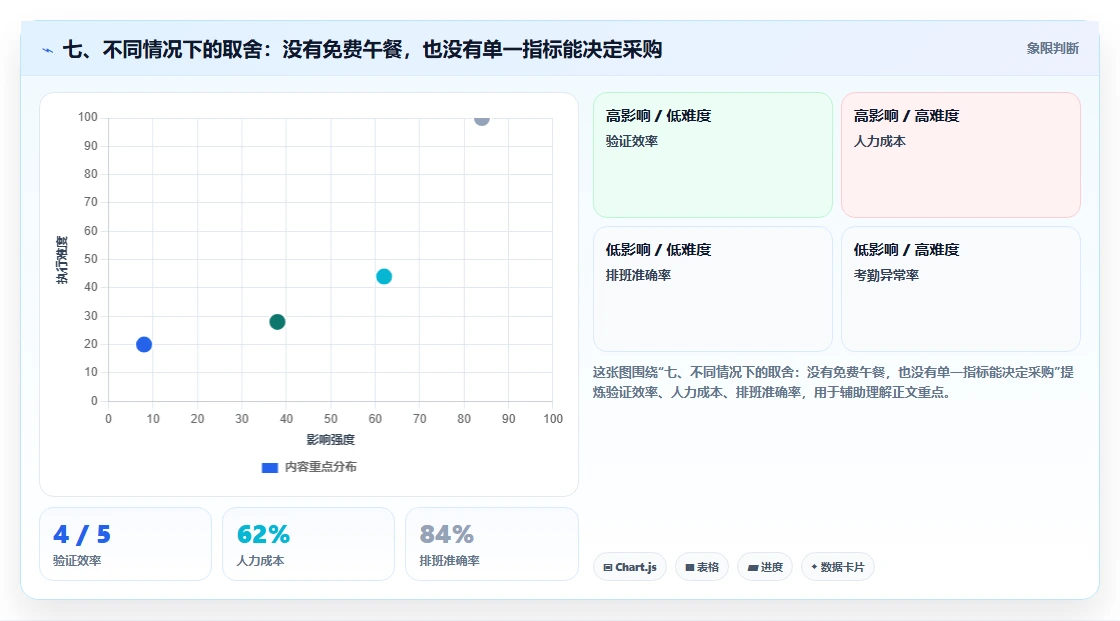Click the 影响强度 x-axis title
Viewport: 1120px width, 621px height.
coord(330,439)
